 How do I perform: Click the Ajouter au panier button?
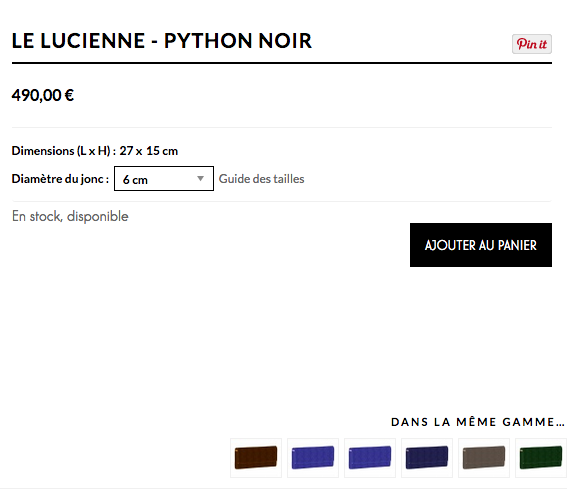[x=481, y=245]
